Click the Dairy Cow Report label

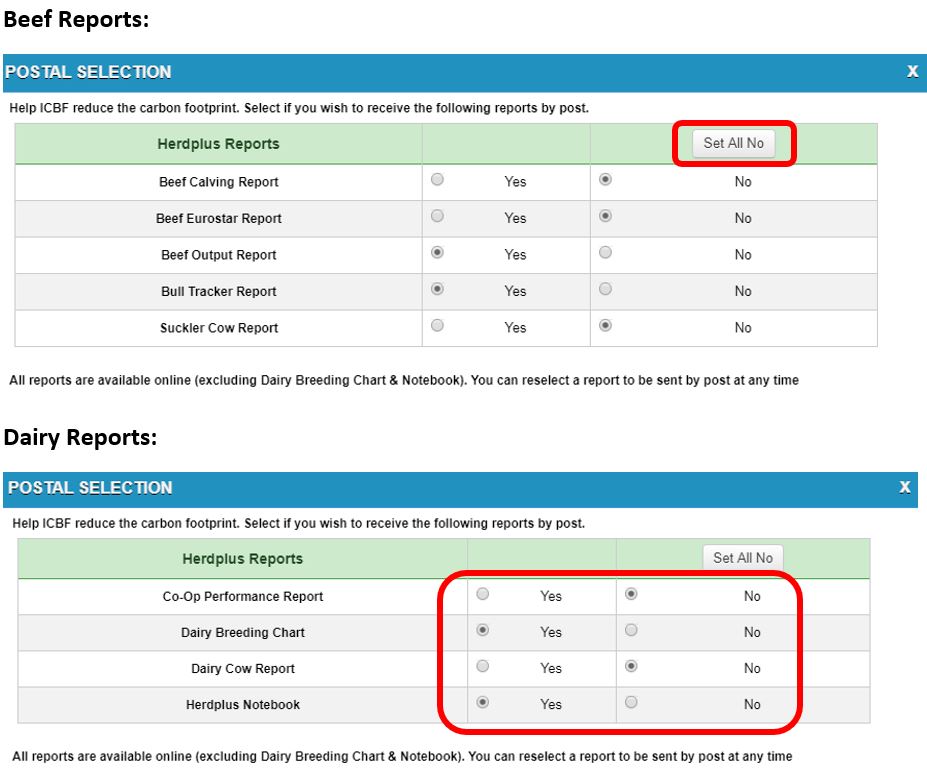tap(243, 669)
